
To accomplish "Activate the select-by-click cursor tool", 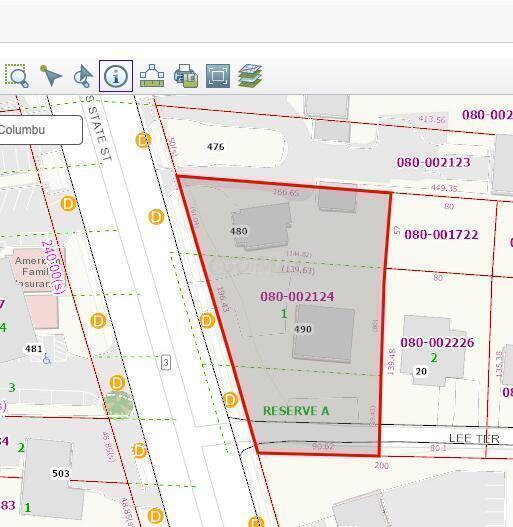I will pyautogui.click(x=83, y=76).
